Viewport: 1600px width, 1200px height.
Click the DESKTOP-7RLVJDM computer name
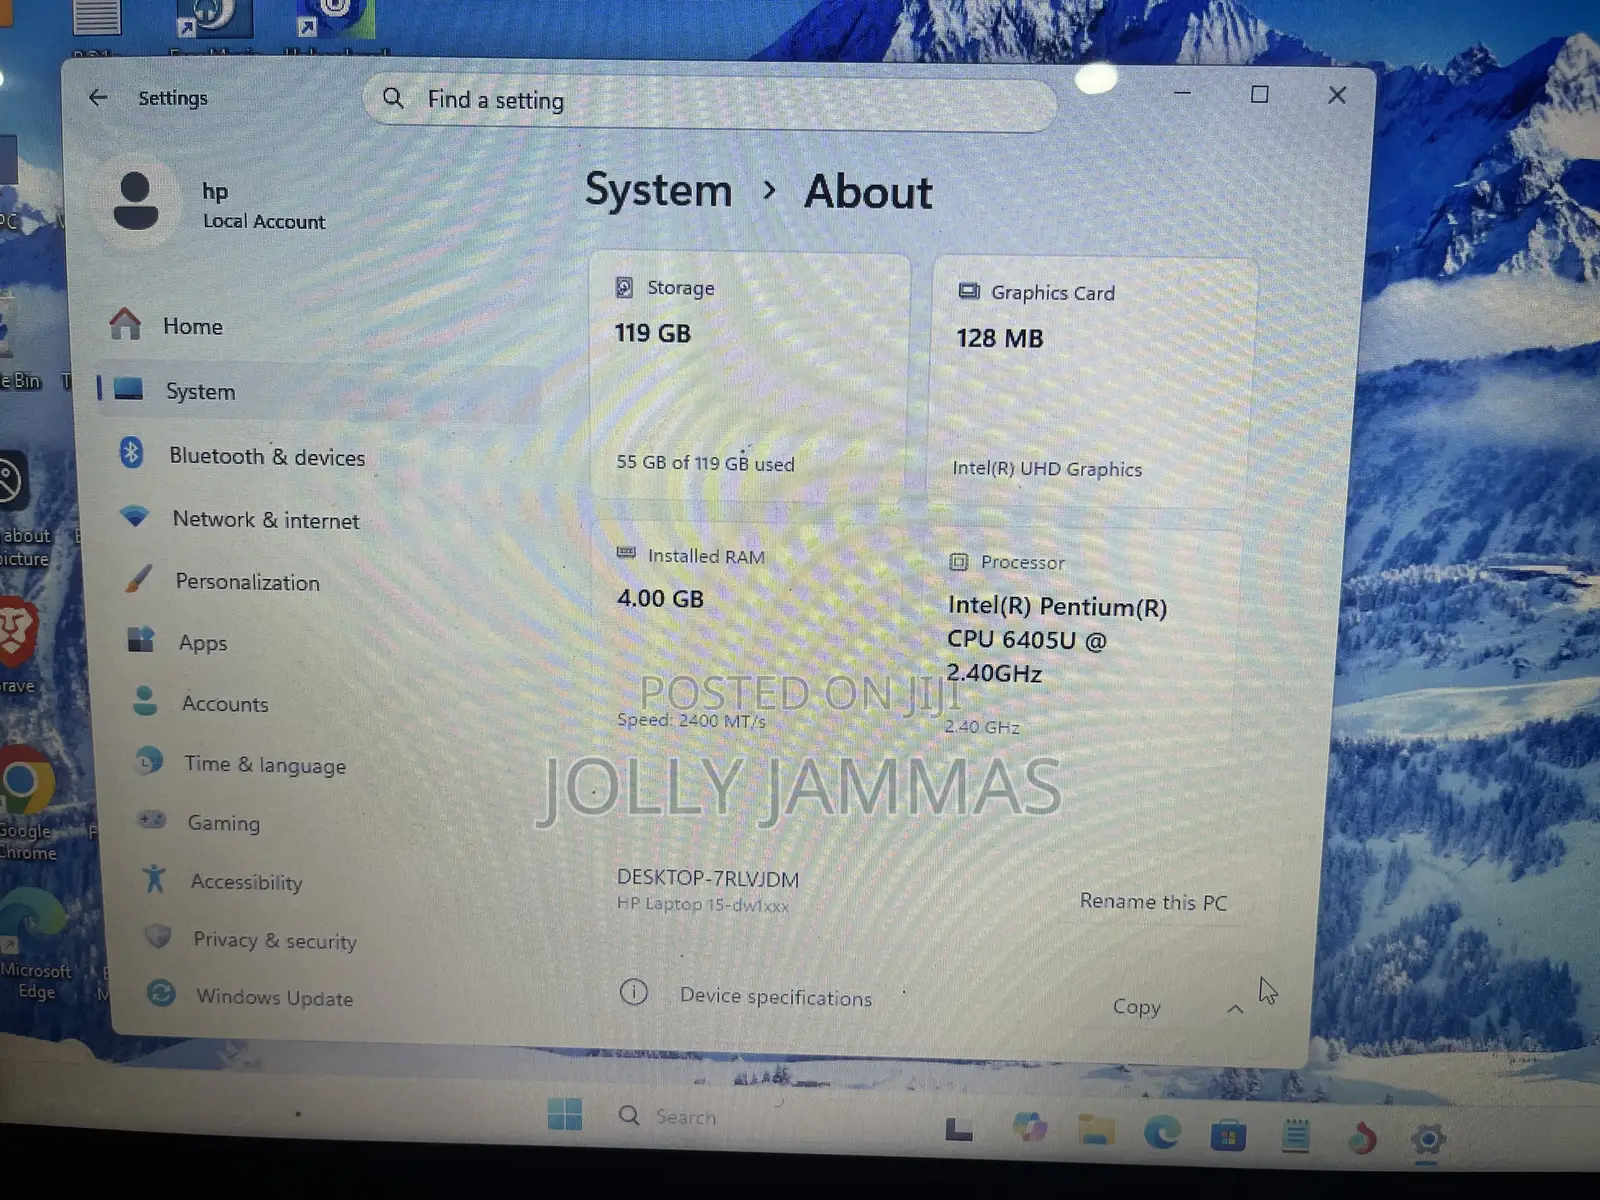tap(708, 878)
